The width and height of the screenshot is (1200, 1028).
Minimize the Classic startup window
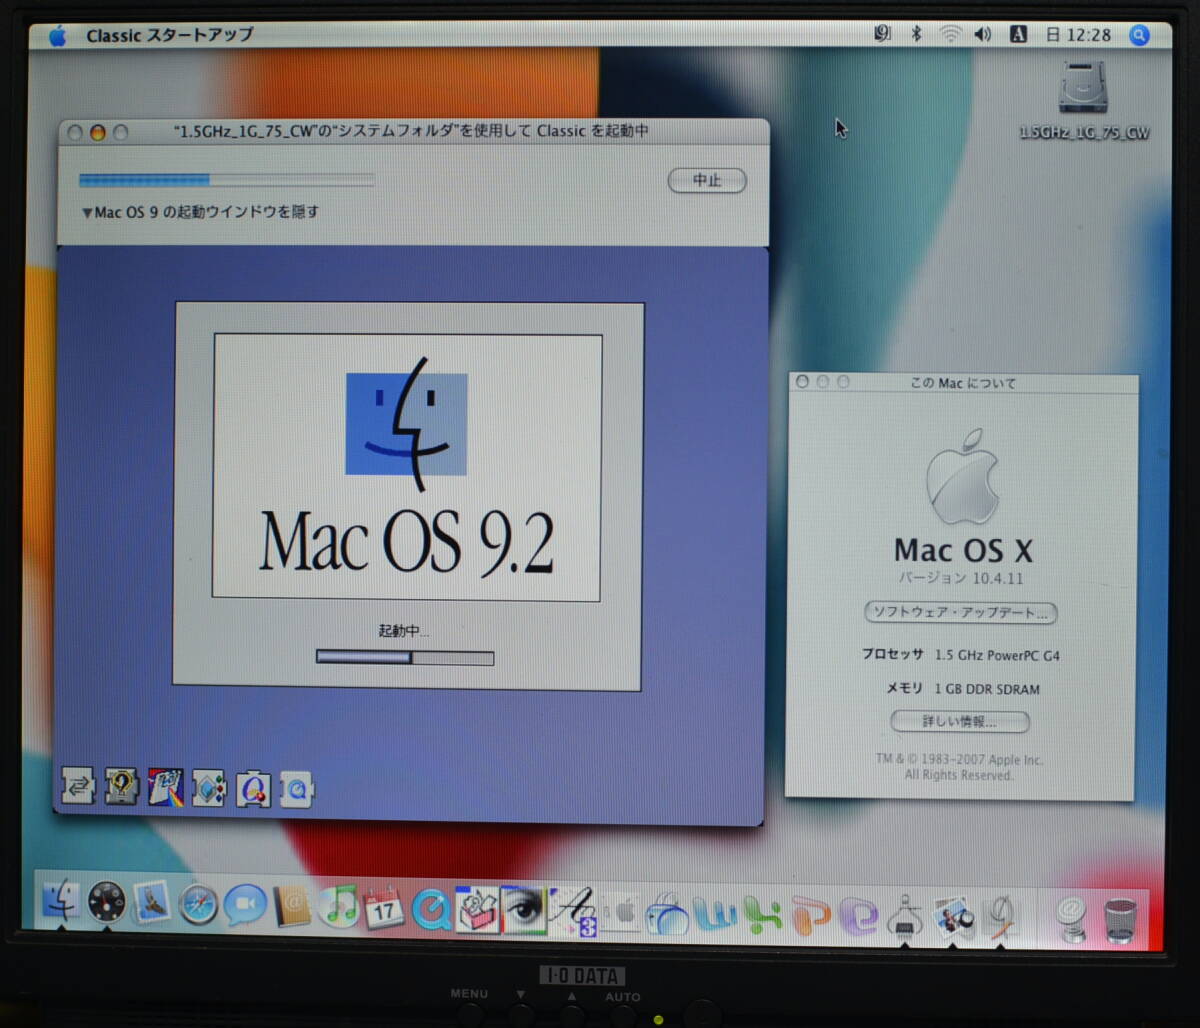point(97,132)
